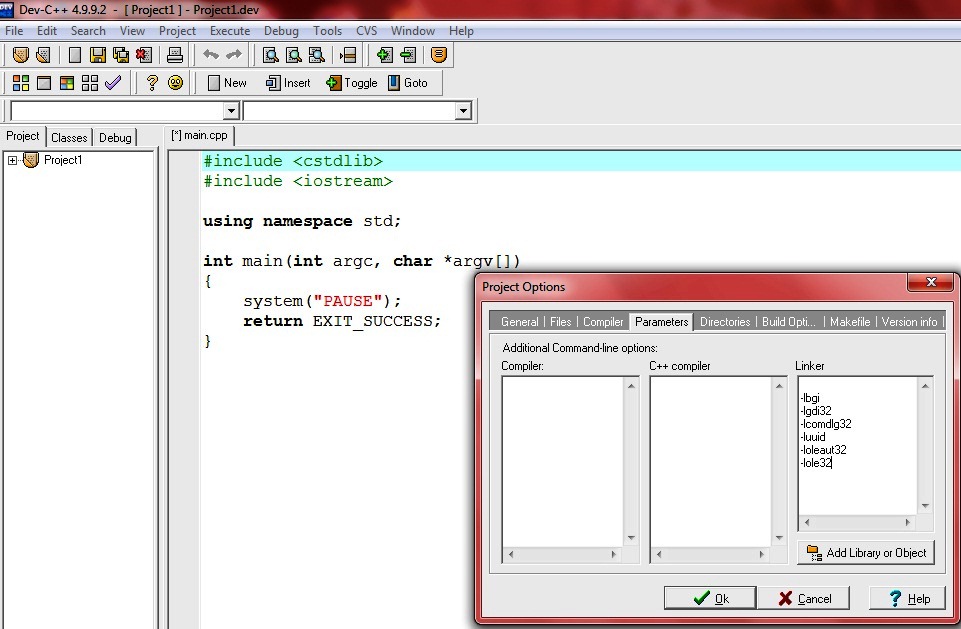Viewport: 961px width, 629px height.
Task: Switch to Build Options tab
Action: click(789, 322)
